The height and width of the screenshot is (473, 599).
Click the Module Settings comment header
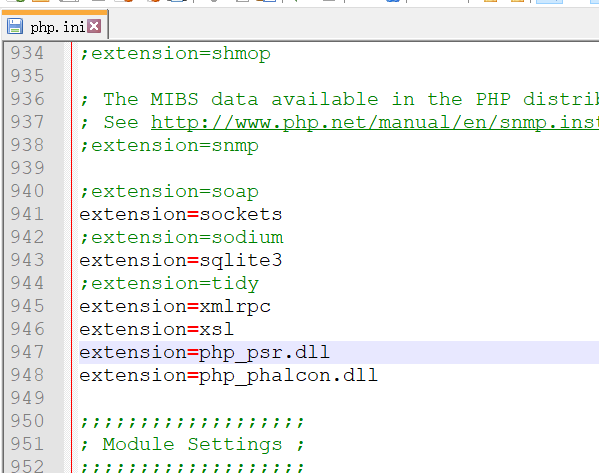pos(192,444)
